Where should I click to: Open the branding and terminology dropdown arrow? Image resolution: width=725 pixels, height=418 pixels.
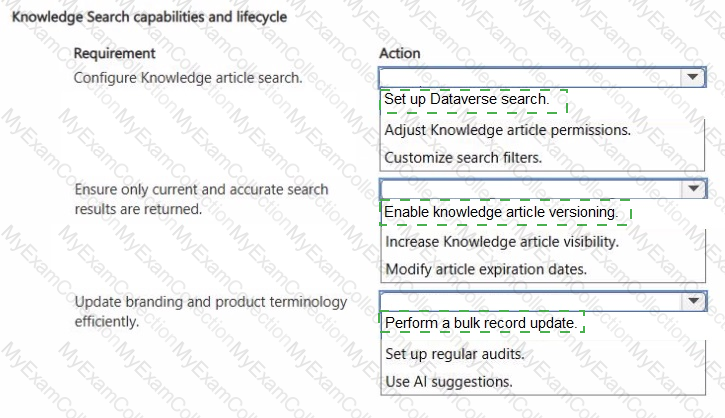pos(693,301)
